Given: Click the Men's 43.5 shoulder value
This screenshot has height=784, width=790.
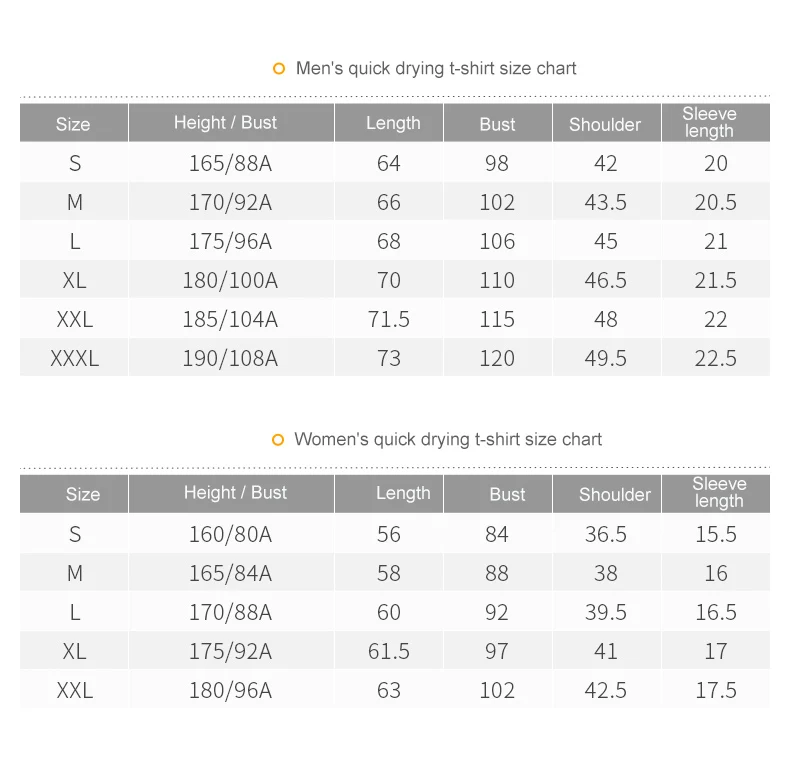Looking at the screenshot, I should click(606, 203).
